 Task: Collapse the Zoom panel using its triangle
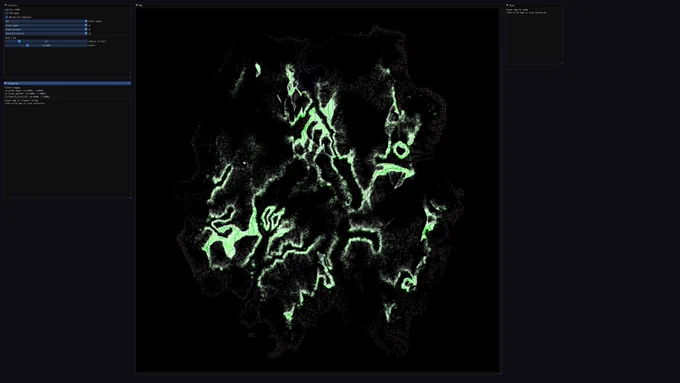click(x=507, y=5)
